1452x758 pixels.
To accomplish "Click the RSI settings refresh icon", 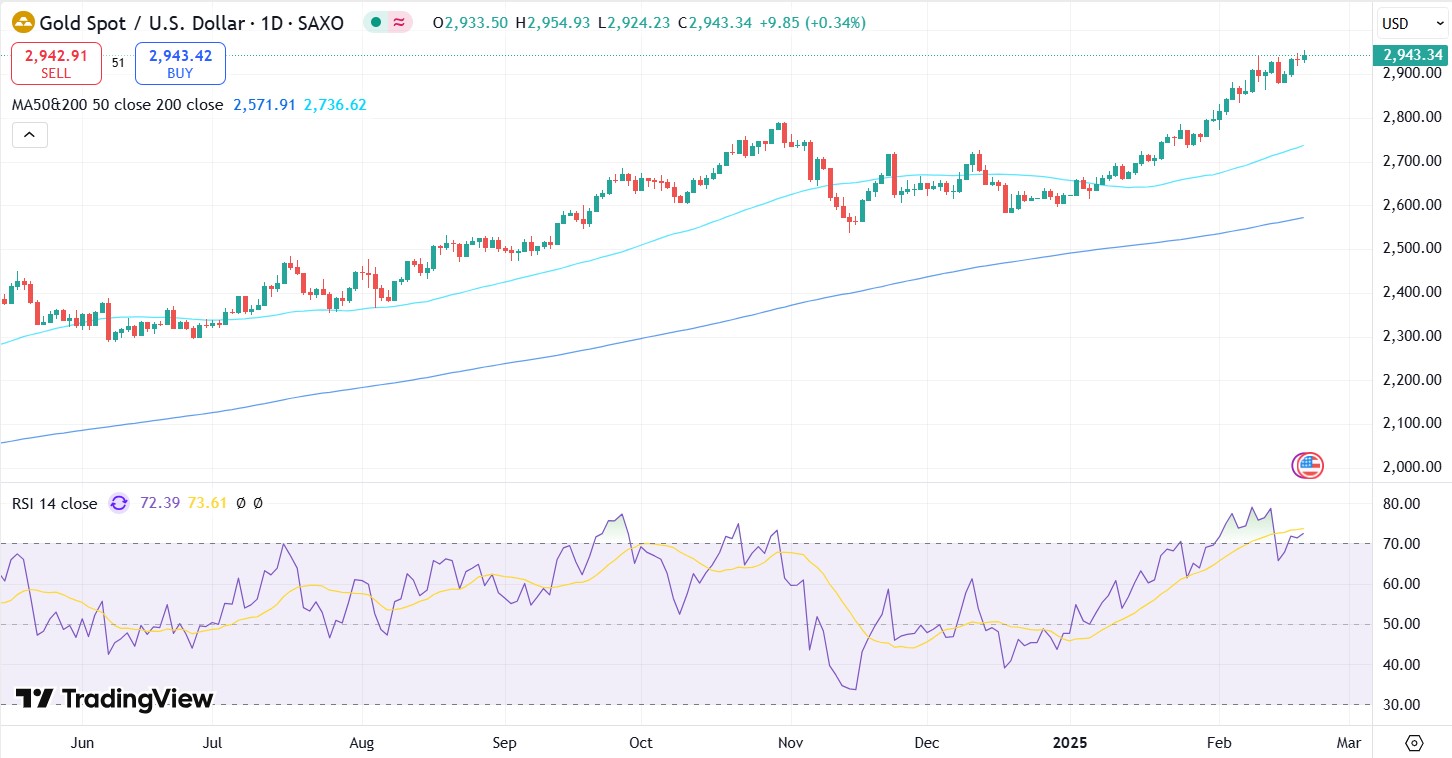I will click(118, 503).
